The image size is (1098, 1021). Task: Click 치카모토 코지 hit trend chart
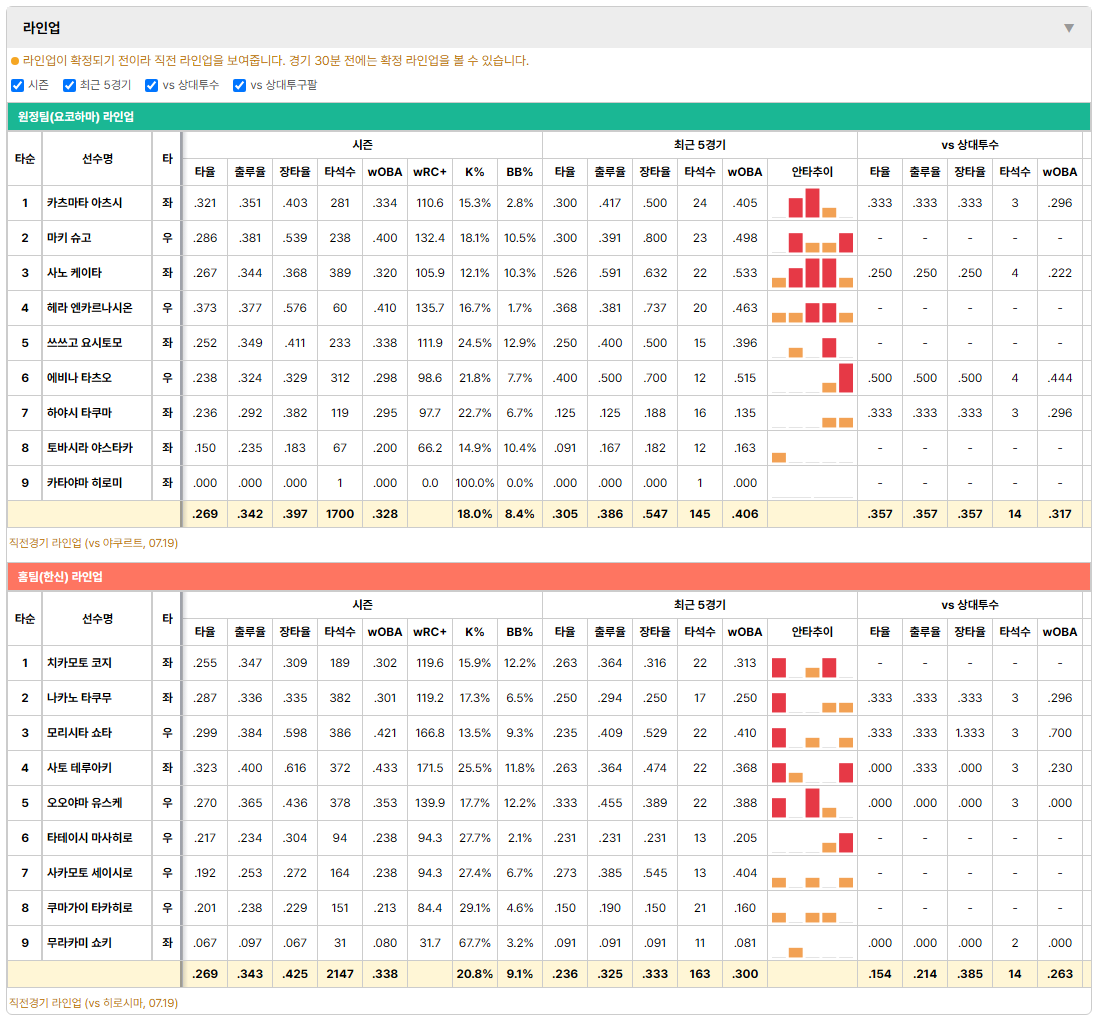click(x=812, y=664)
